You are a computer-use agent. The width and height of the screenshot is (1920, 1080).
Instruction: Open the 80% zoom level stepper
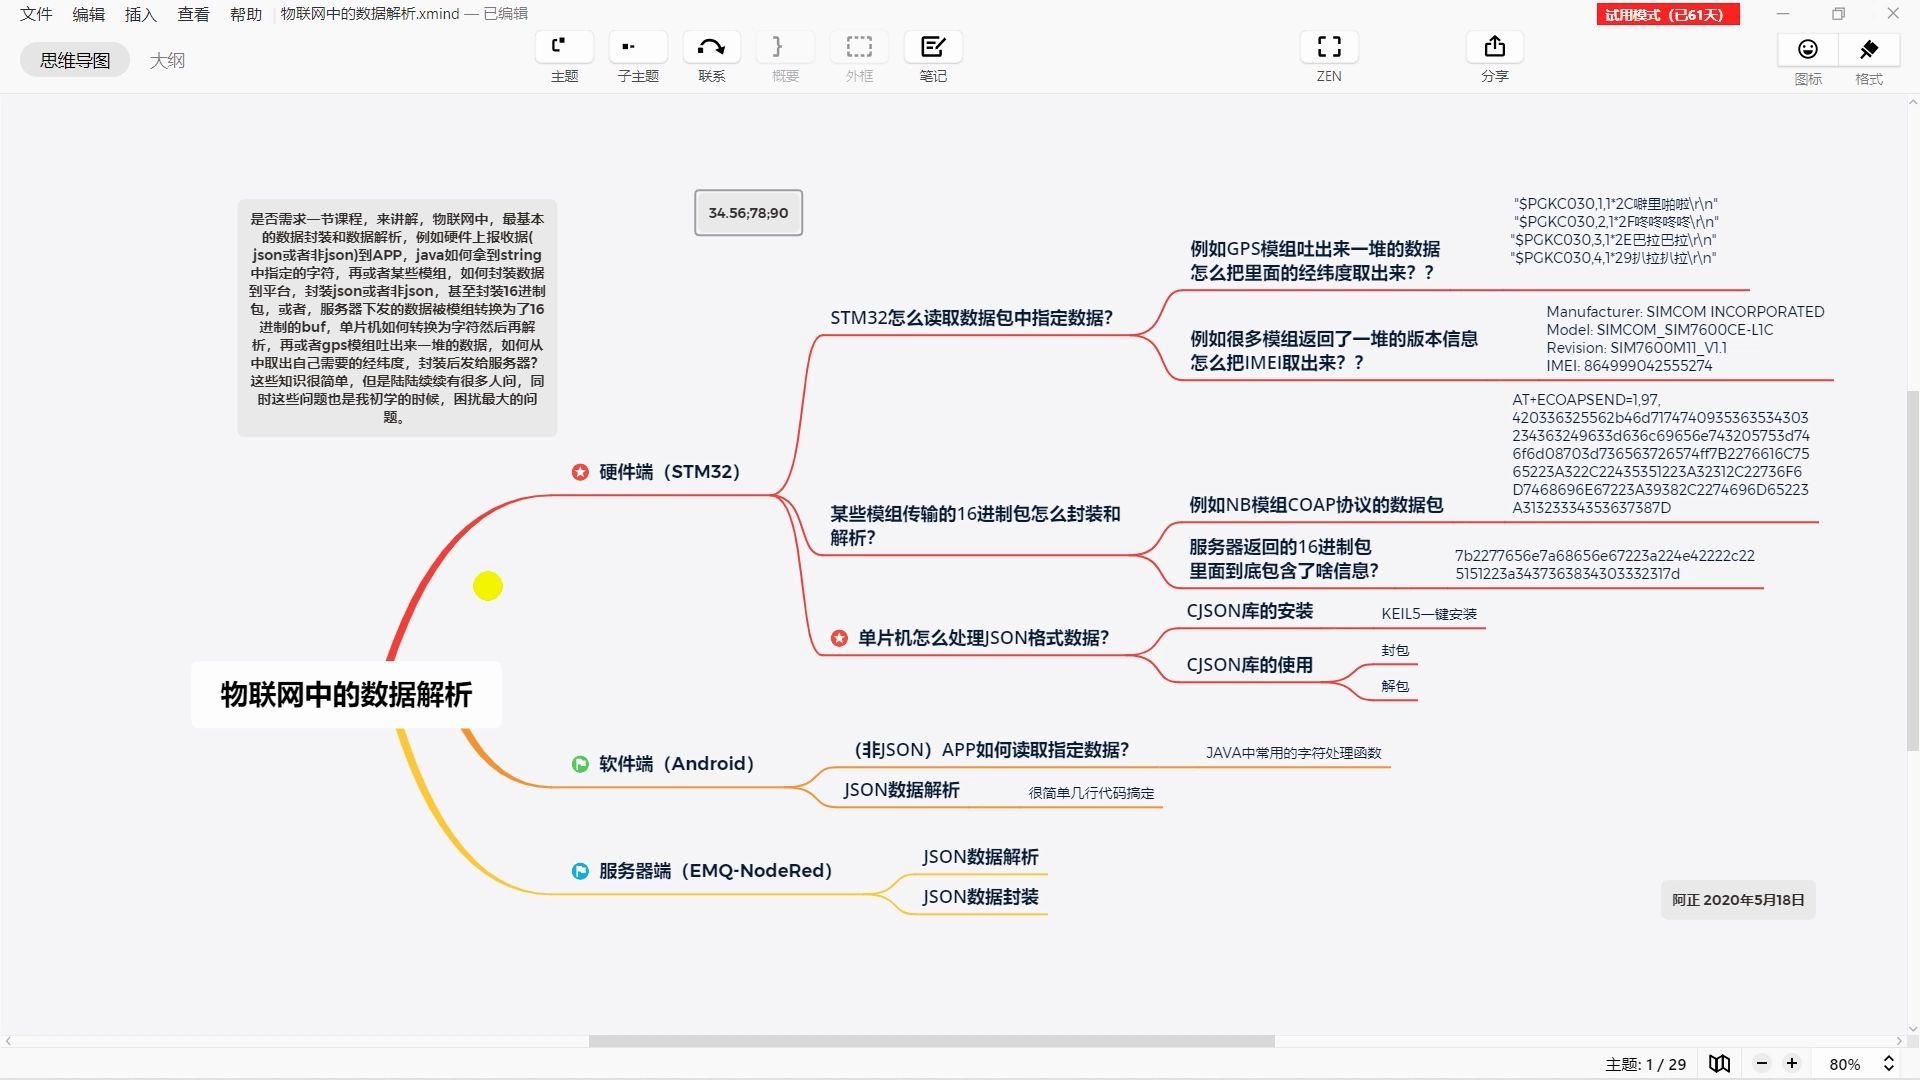pyautogui.click(x=1888, y=1064)
